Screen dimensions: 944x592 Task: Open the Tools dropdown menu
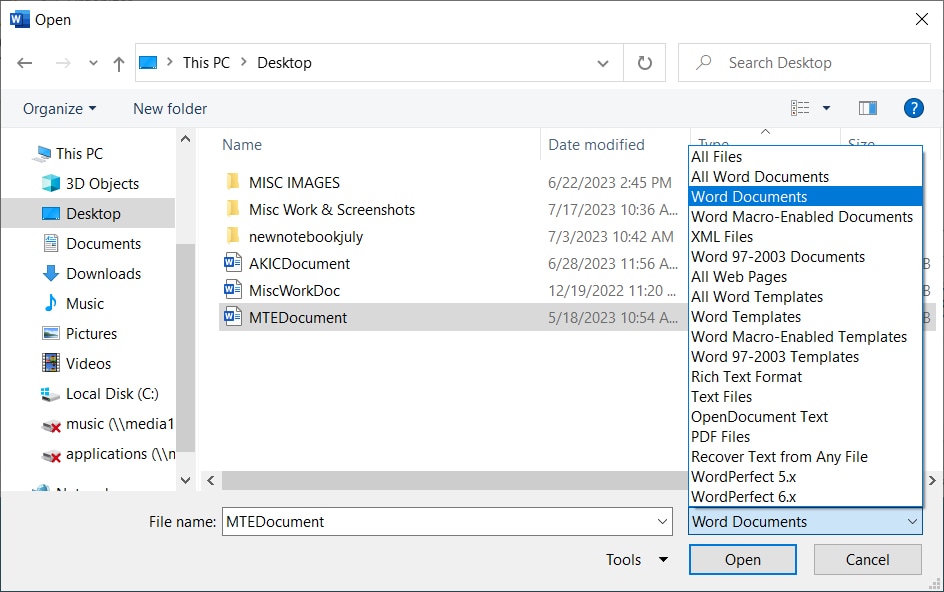636,560
